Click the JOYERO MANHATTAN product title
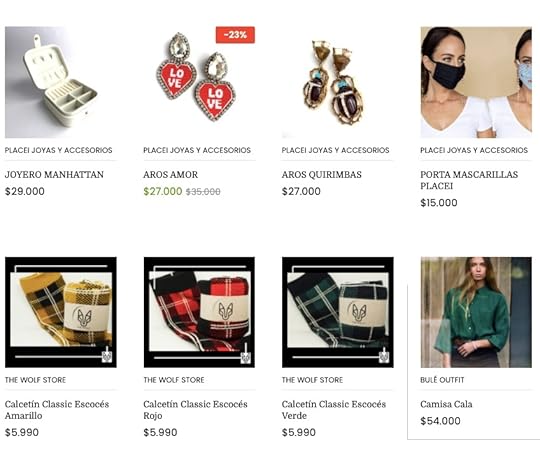Viewport: 540px width, 458px height. (54, 175)
